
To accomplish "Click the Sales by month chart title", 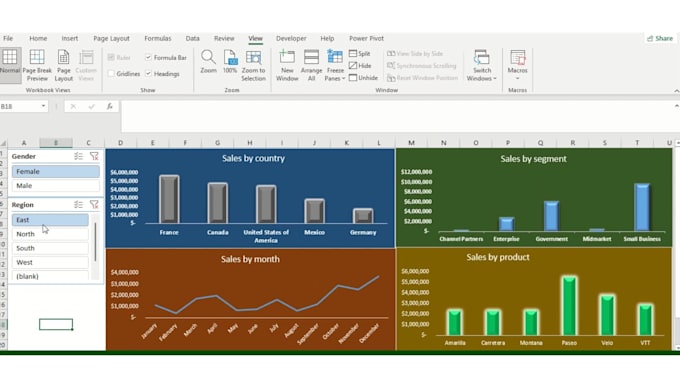I will coord(250,259).
